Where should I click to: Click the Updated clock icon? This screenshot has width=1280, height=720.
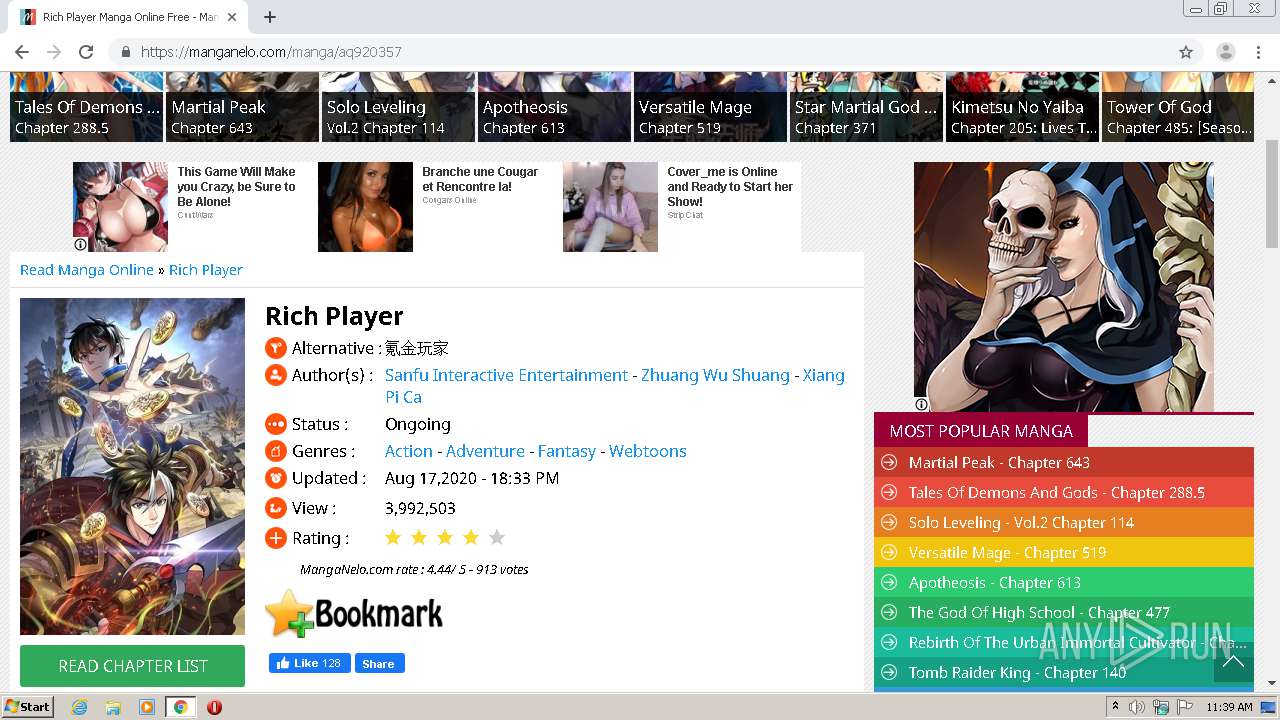276,478
